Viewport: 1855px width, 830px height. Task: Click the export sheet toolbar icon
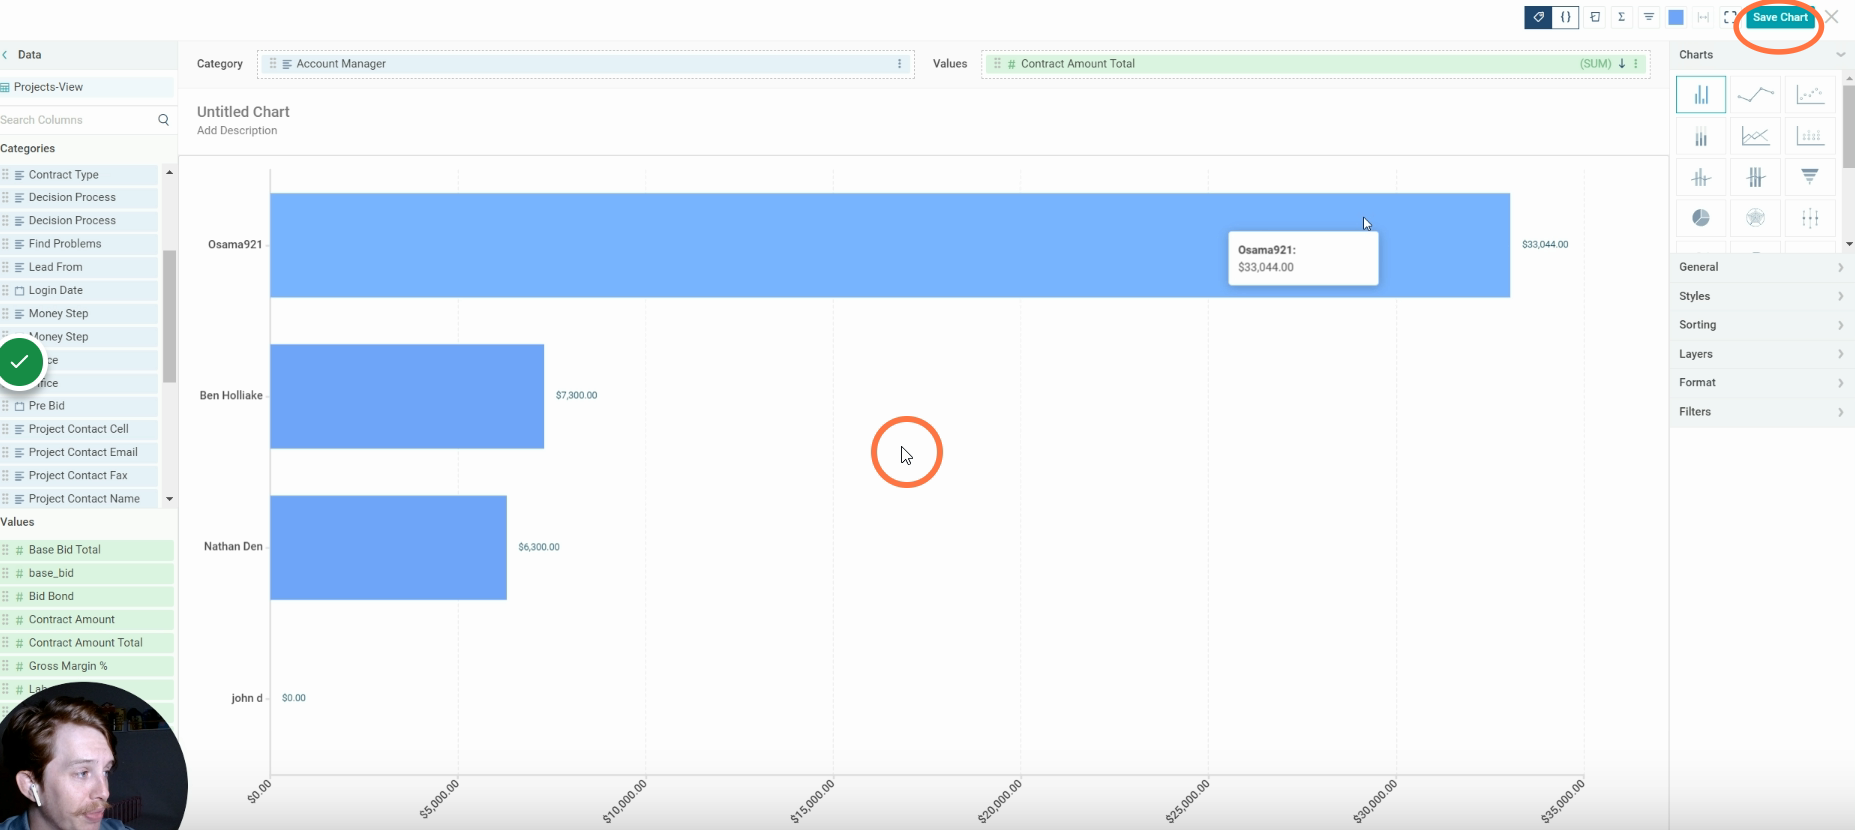point(1594,17)
